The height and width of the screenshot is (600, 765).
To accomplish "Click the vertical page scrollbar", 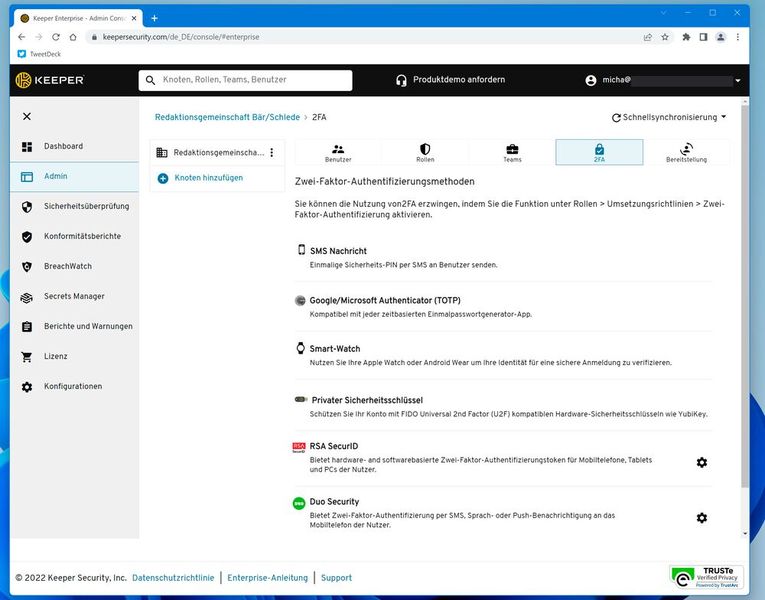I will pos(745,297).
